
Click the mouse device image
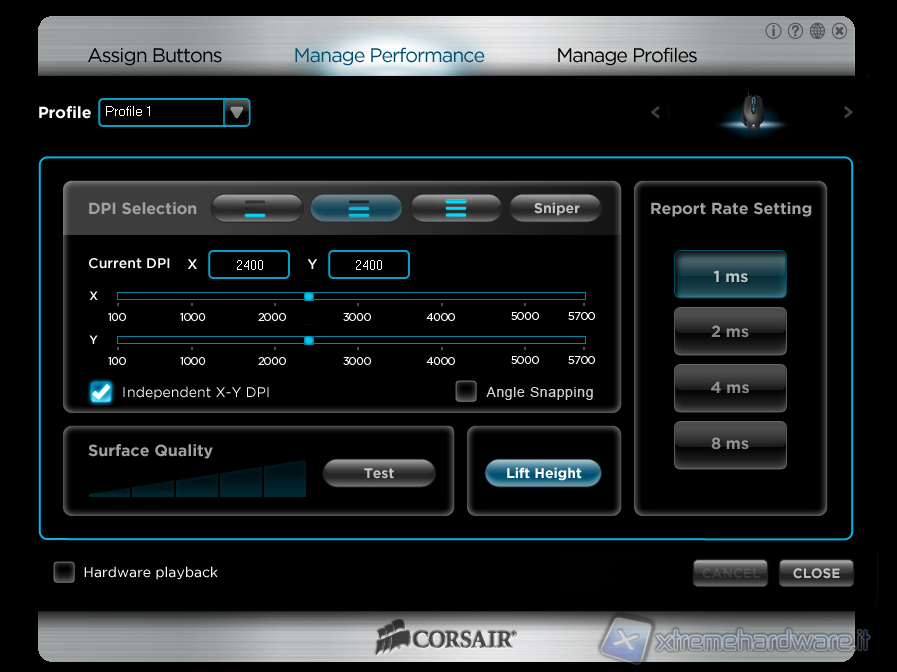752,110
